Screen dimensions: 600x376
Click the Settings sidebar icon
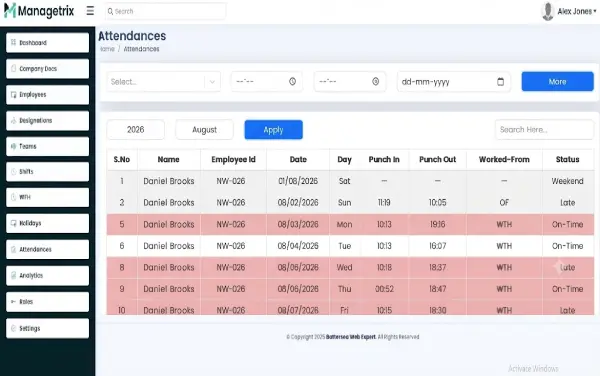(x=13, y=328)
